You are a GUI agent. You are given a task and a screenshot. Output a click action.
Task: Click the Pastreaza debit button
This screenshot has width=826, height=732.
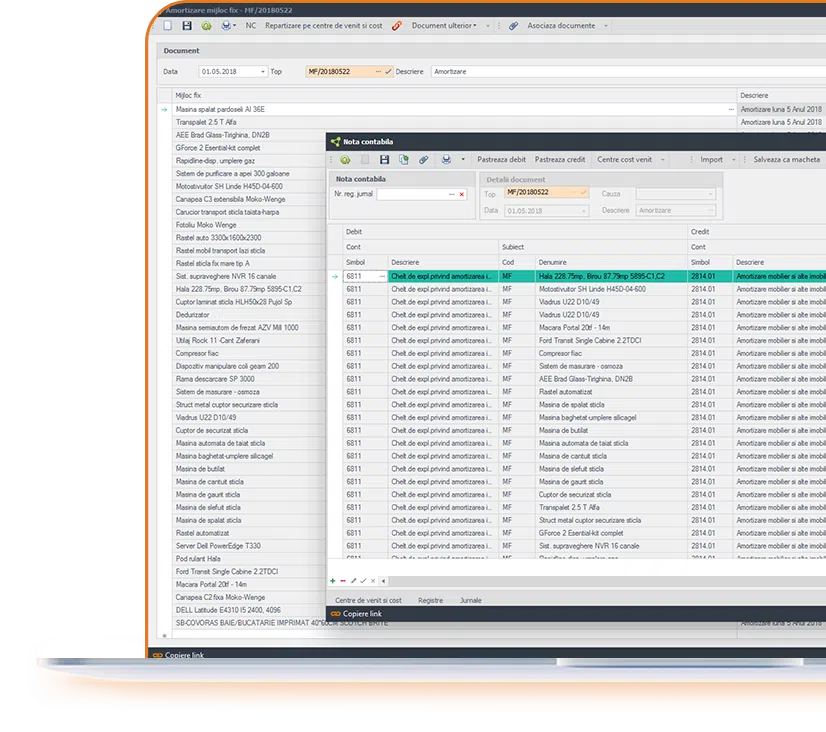(501, 160)
